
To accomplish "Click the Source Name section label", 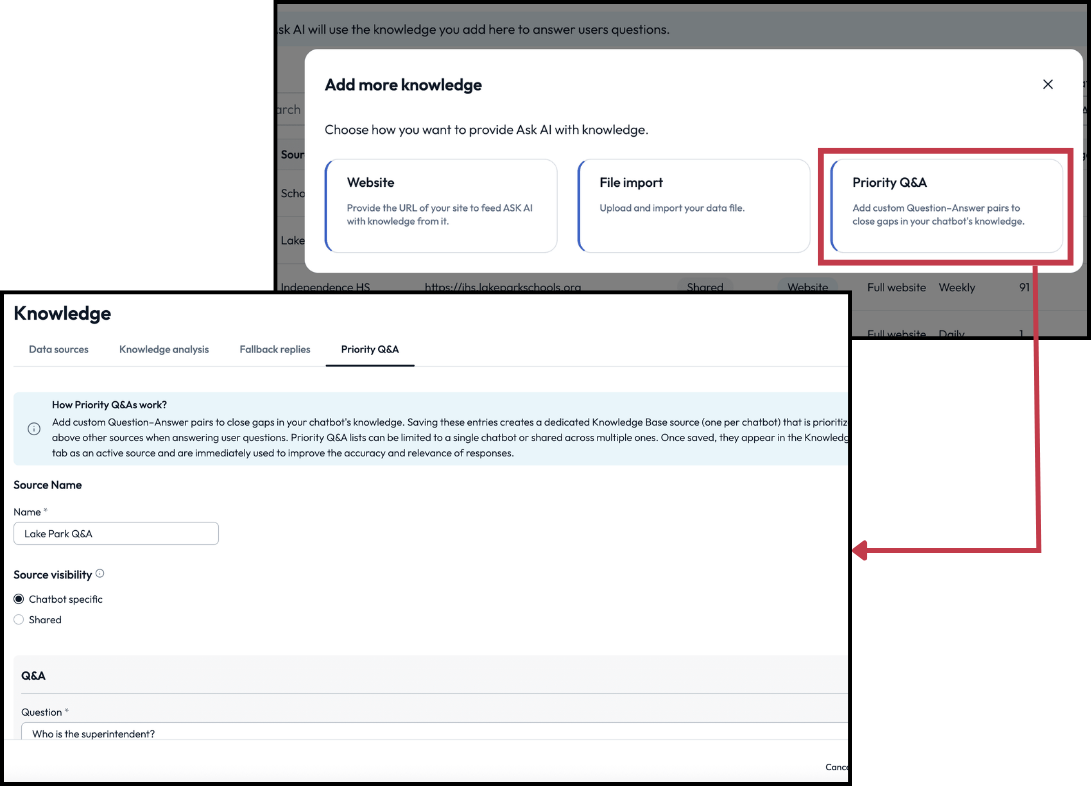I will click(47, 485).
